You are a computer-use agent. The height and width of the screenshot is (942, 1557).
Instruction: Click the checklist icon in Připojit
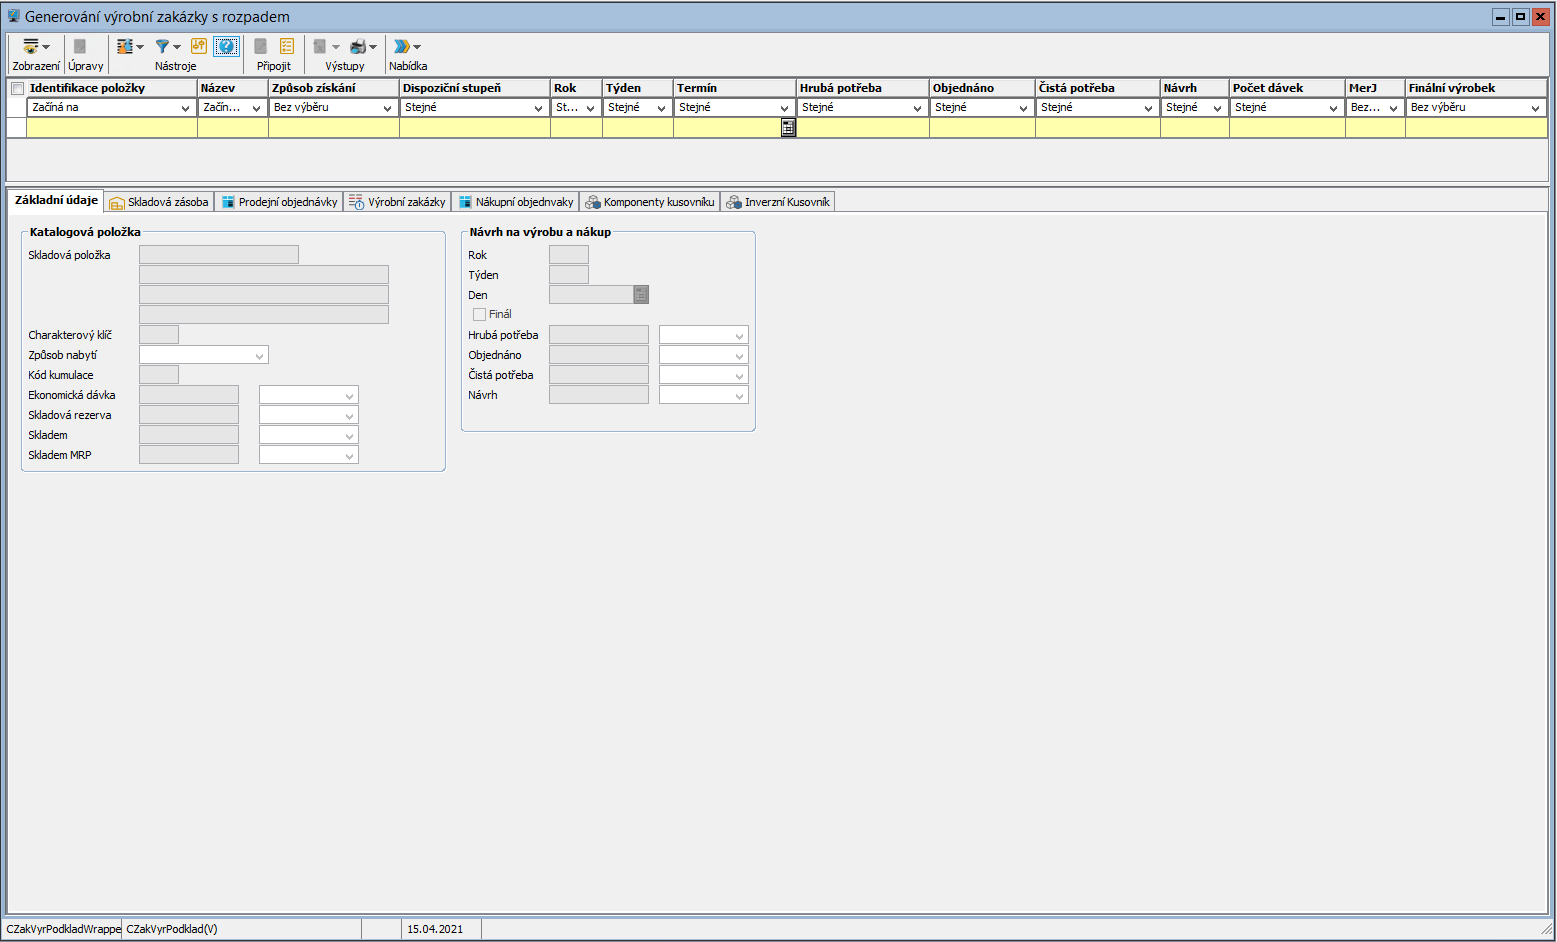[x=287, y=47]
